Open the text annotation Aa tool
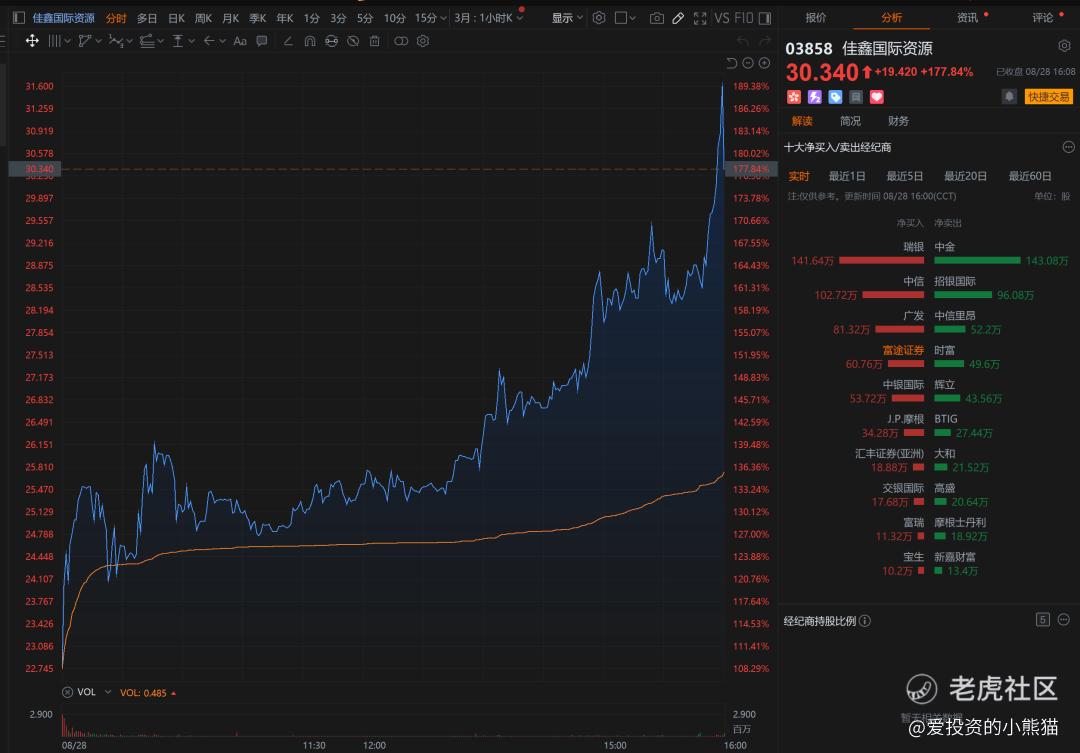Image resolution: width=1080 pixels, height=753 pixels. coord(240,41)
